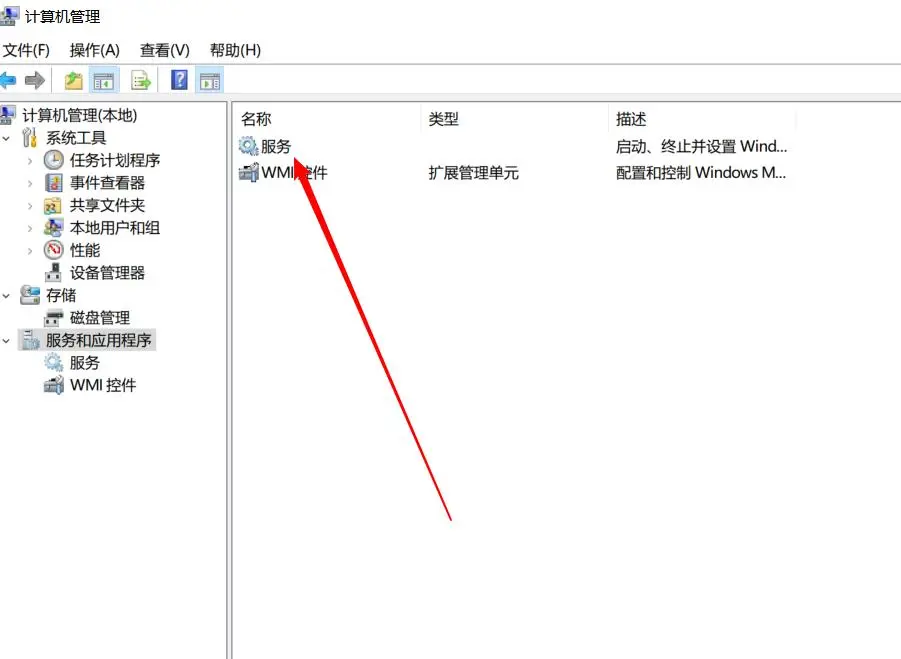
Task: Toggle the Show/Hide Console Tree icon
Action: pos(103,80)
